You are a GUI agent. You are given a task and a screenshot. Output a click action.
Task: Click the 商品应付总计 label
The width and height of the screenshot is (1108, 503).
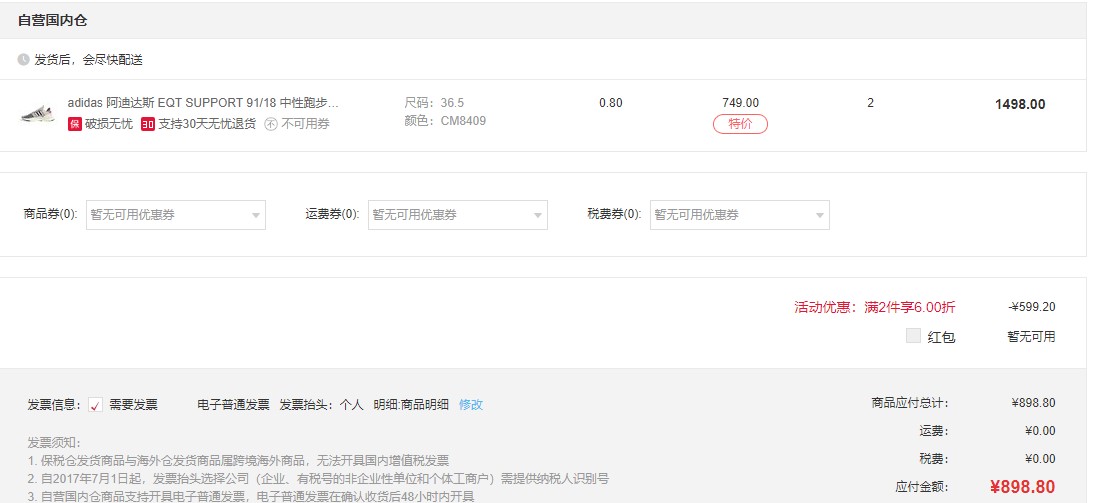910,403
